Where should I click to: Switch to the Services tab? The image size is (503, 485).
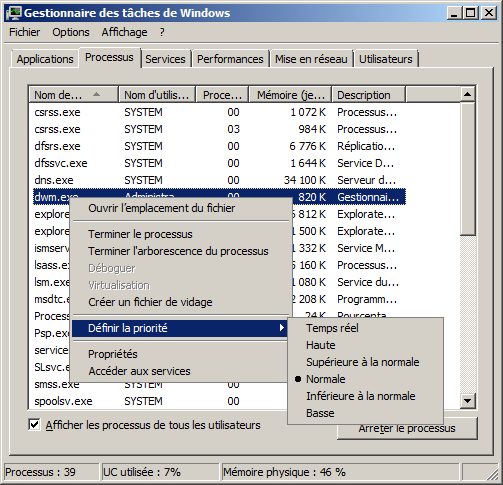(165, 59)
